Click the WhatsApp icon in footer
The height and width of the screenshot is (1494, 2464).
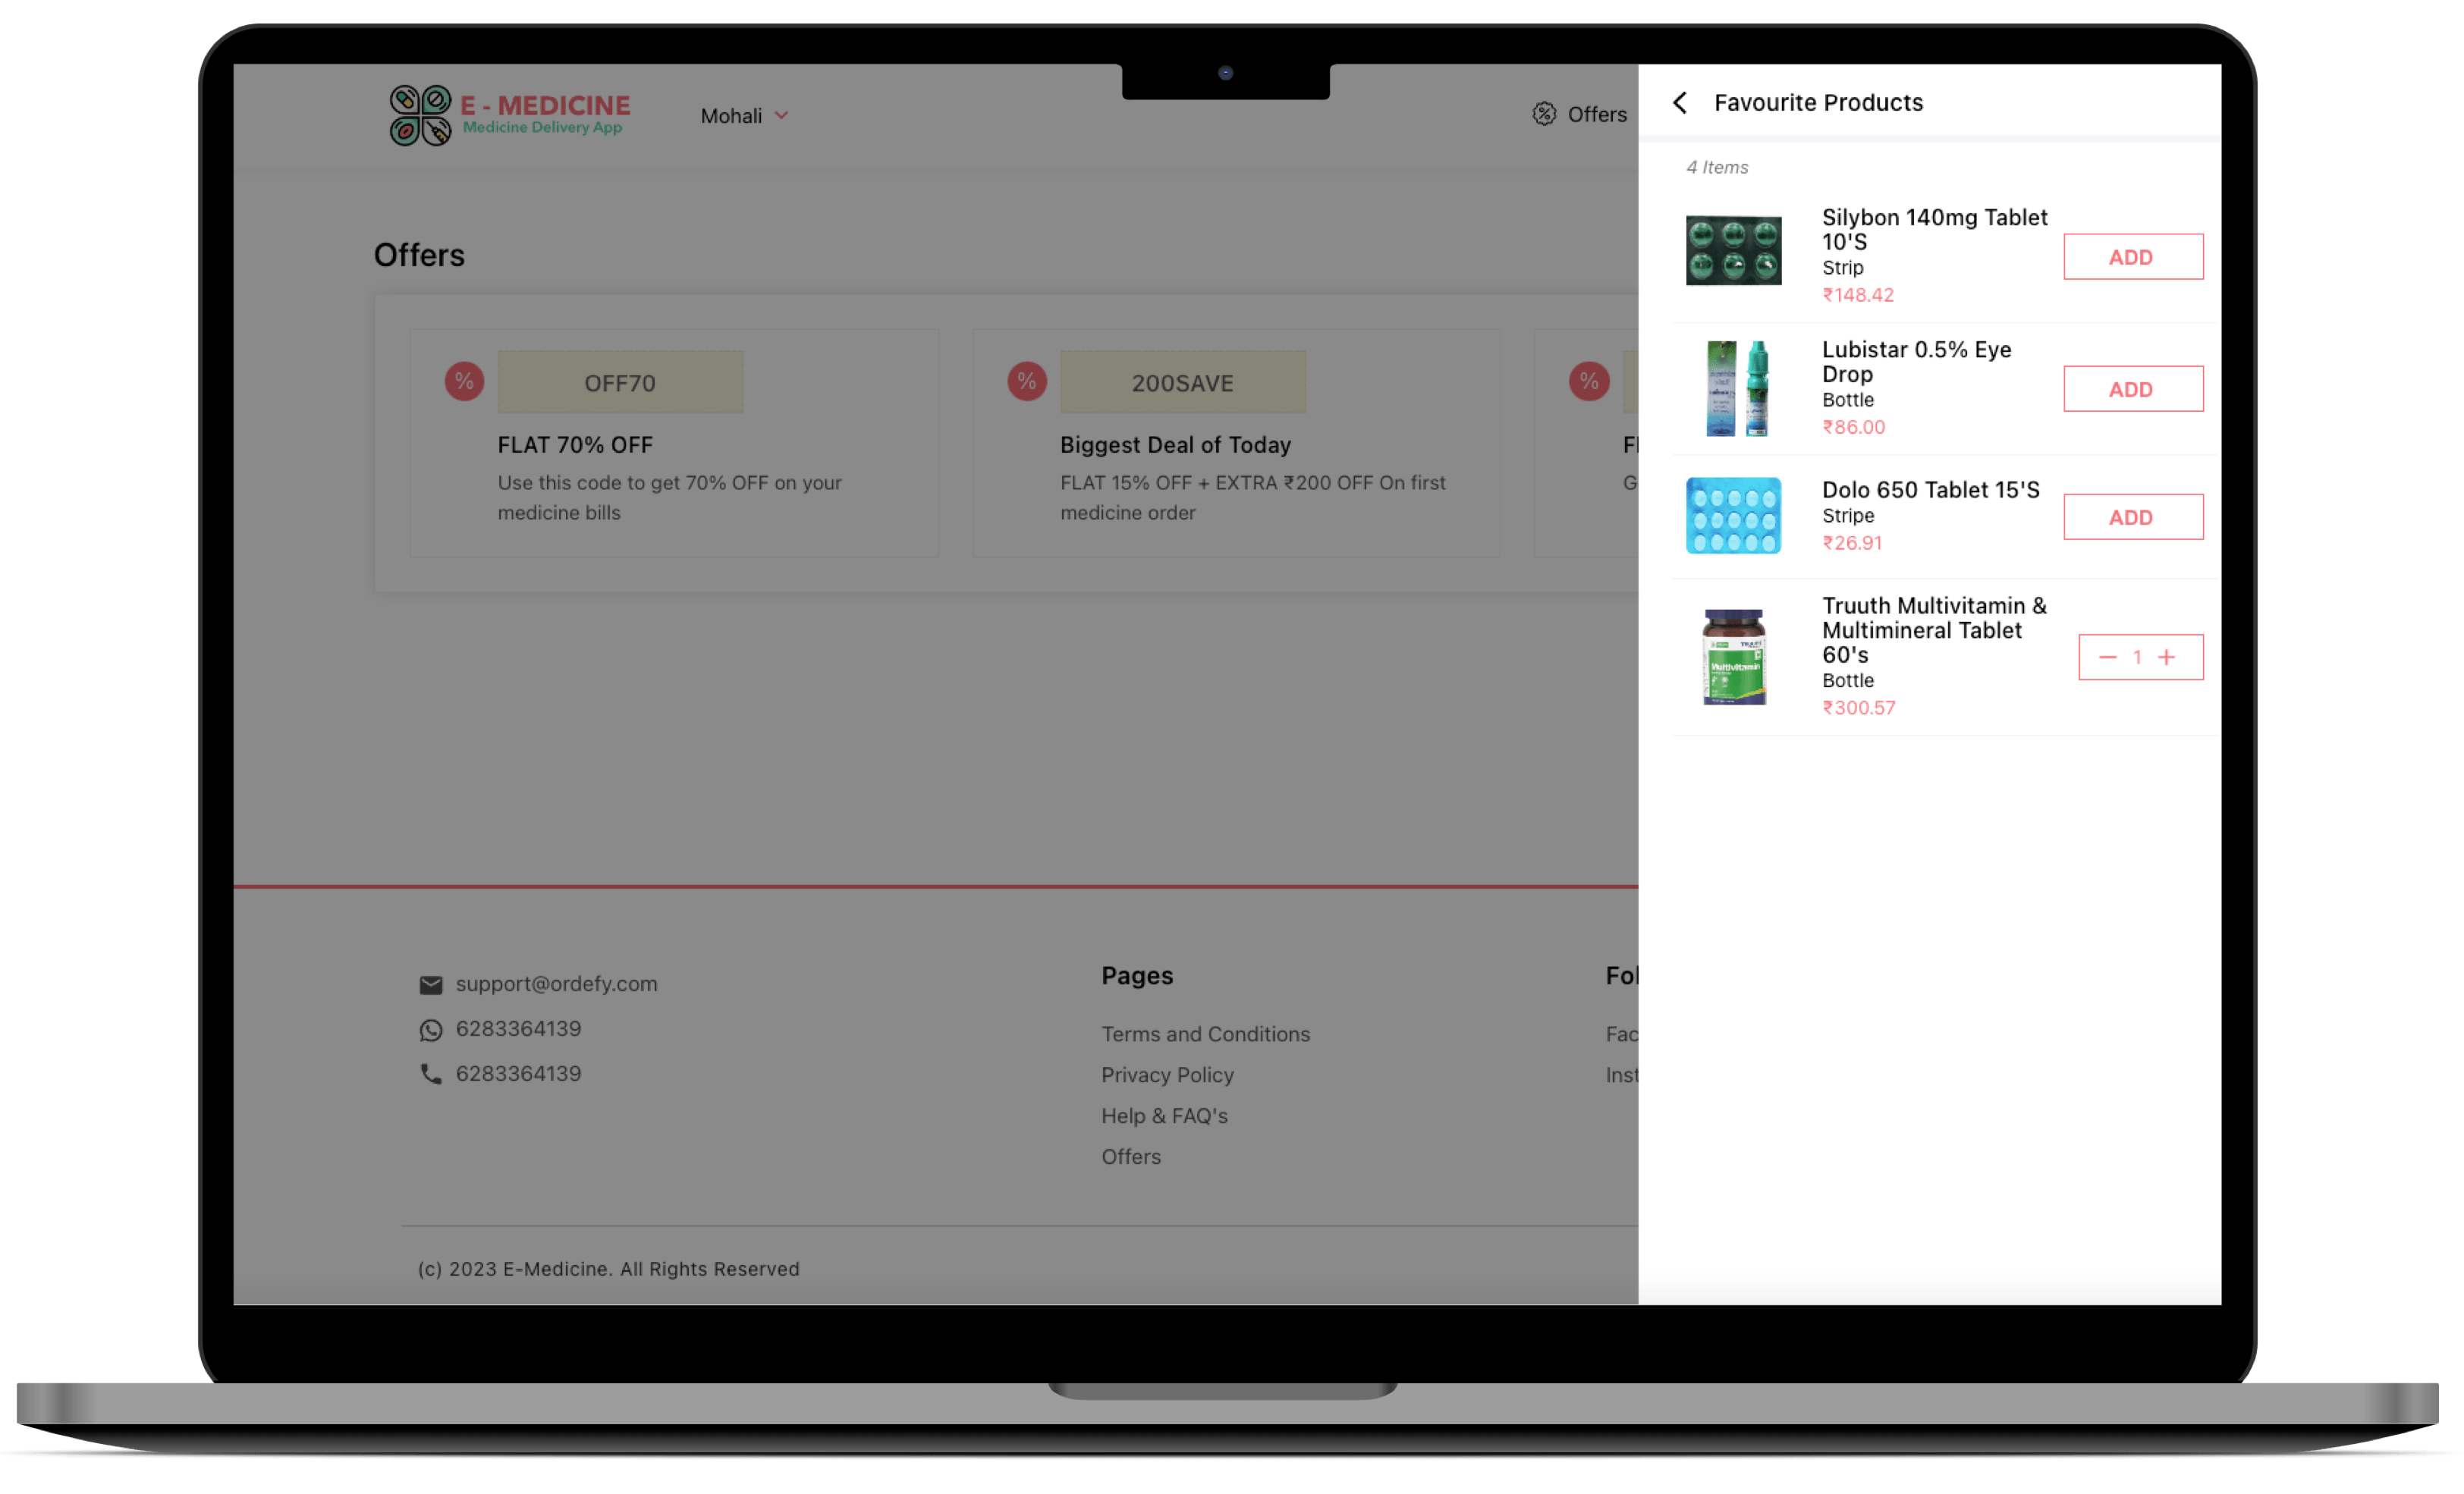pyautogui.click(x=431, y=1030)
